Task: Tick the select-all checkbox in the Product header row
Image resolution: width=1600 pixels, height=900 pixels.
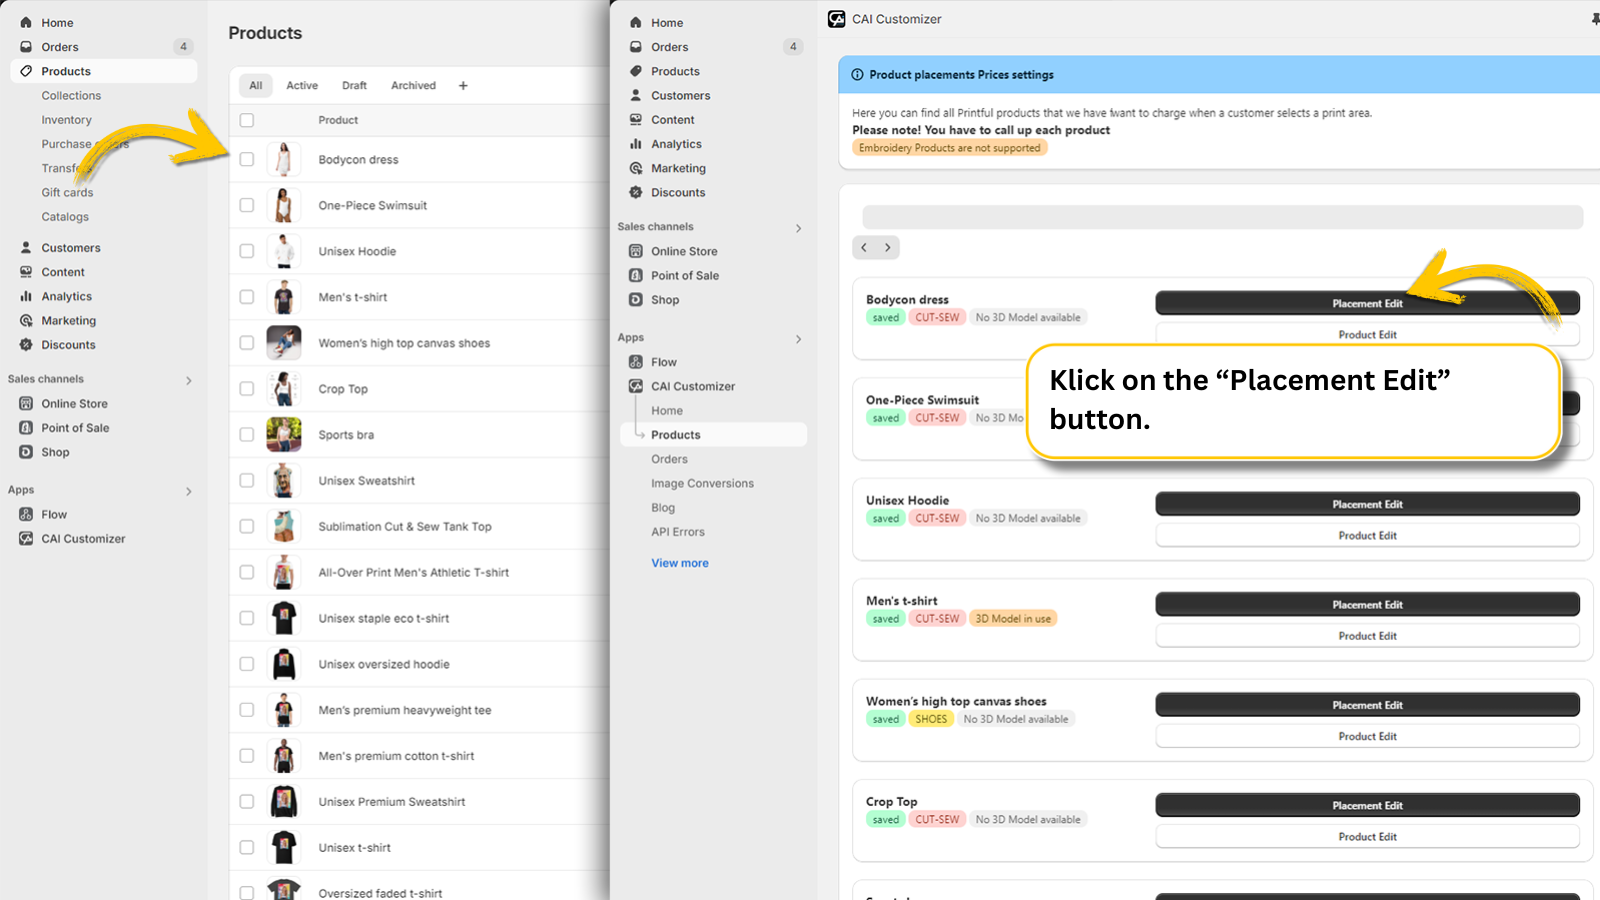Action: click(x=247, y=120)
